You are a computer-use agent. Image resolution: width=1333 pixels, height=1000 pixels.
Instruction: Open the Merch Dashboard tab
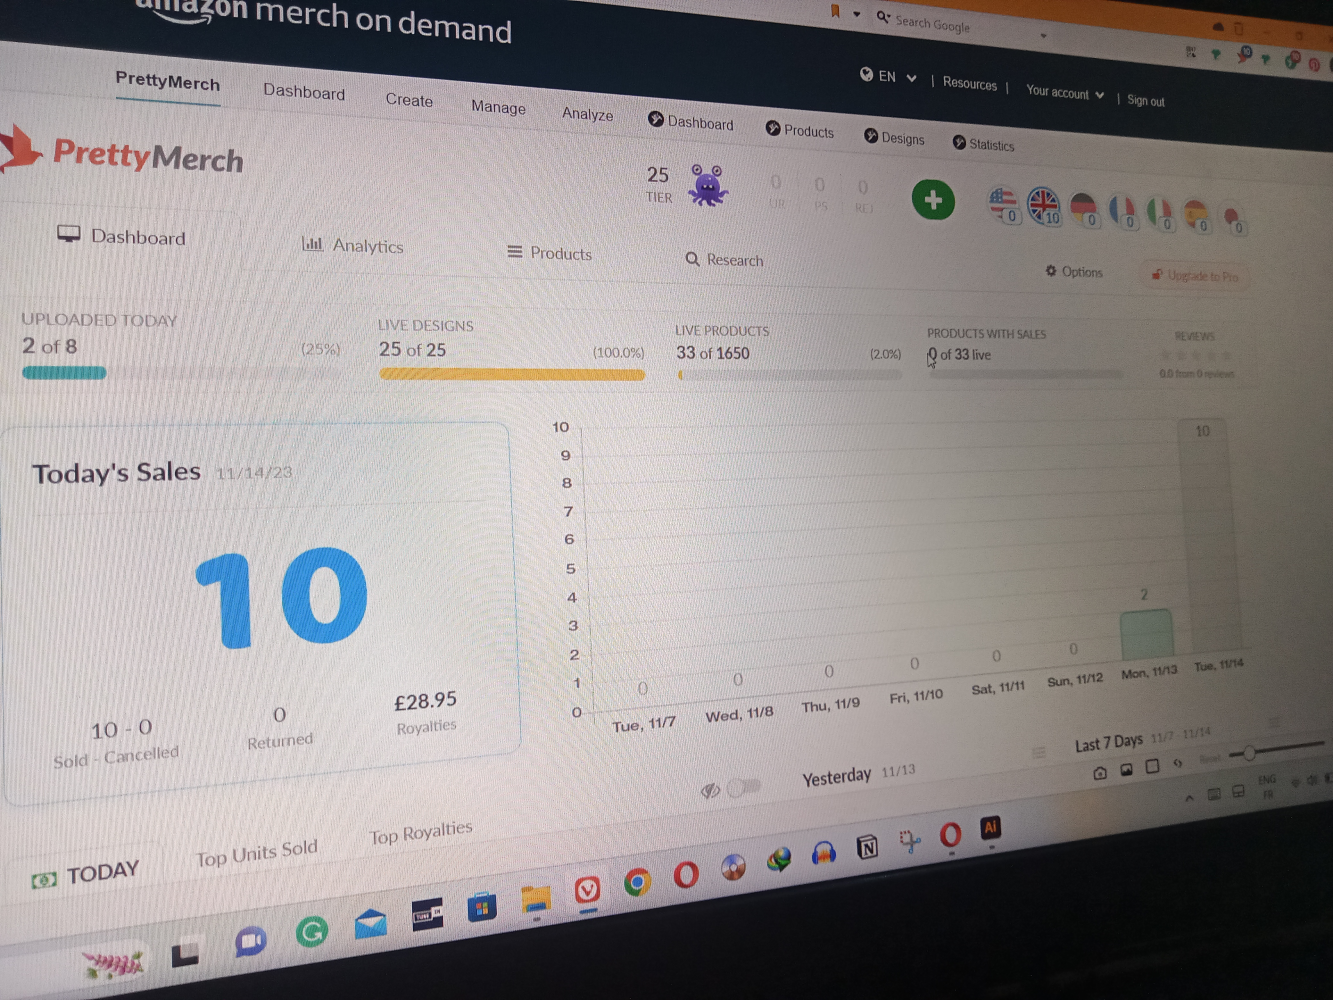pyautogui.click(x=304, y=91)
